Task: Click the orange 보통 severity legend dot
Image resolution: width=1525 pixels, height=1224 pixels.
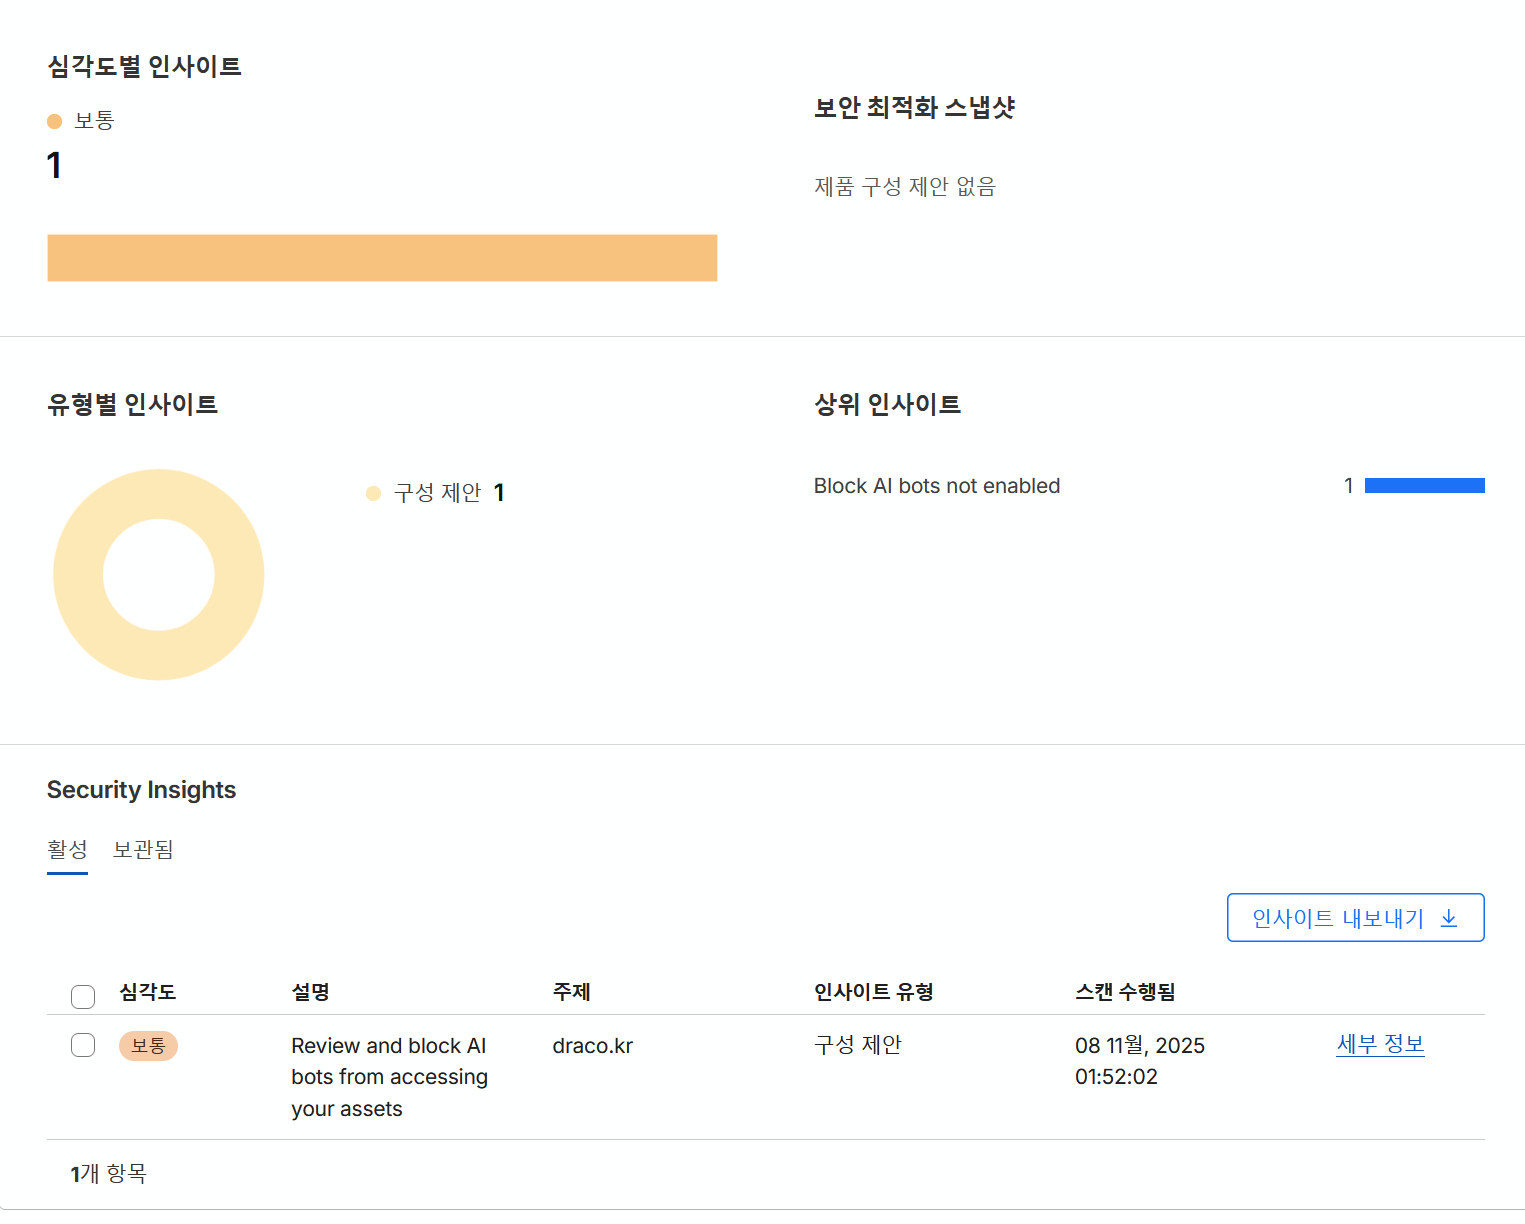Action: point(55,121)
